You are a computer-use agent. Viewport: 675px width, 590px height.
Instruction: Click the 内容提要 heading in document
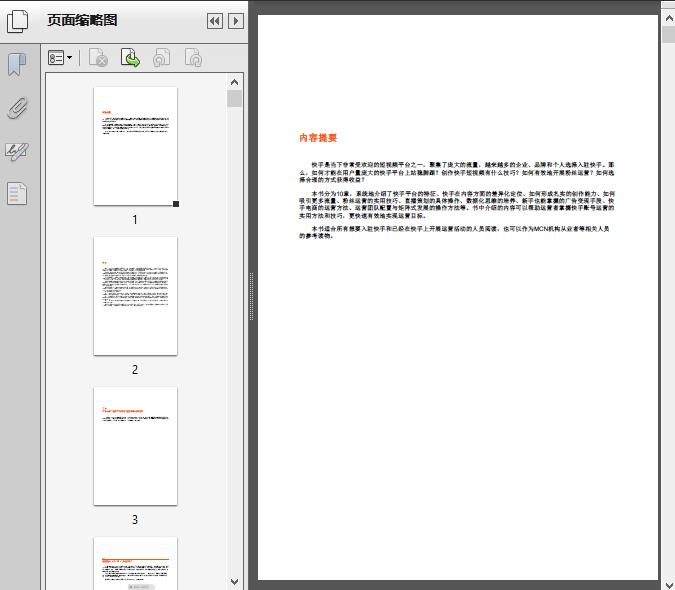[x=318, y=138]
